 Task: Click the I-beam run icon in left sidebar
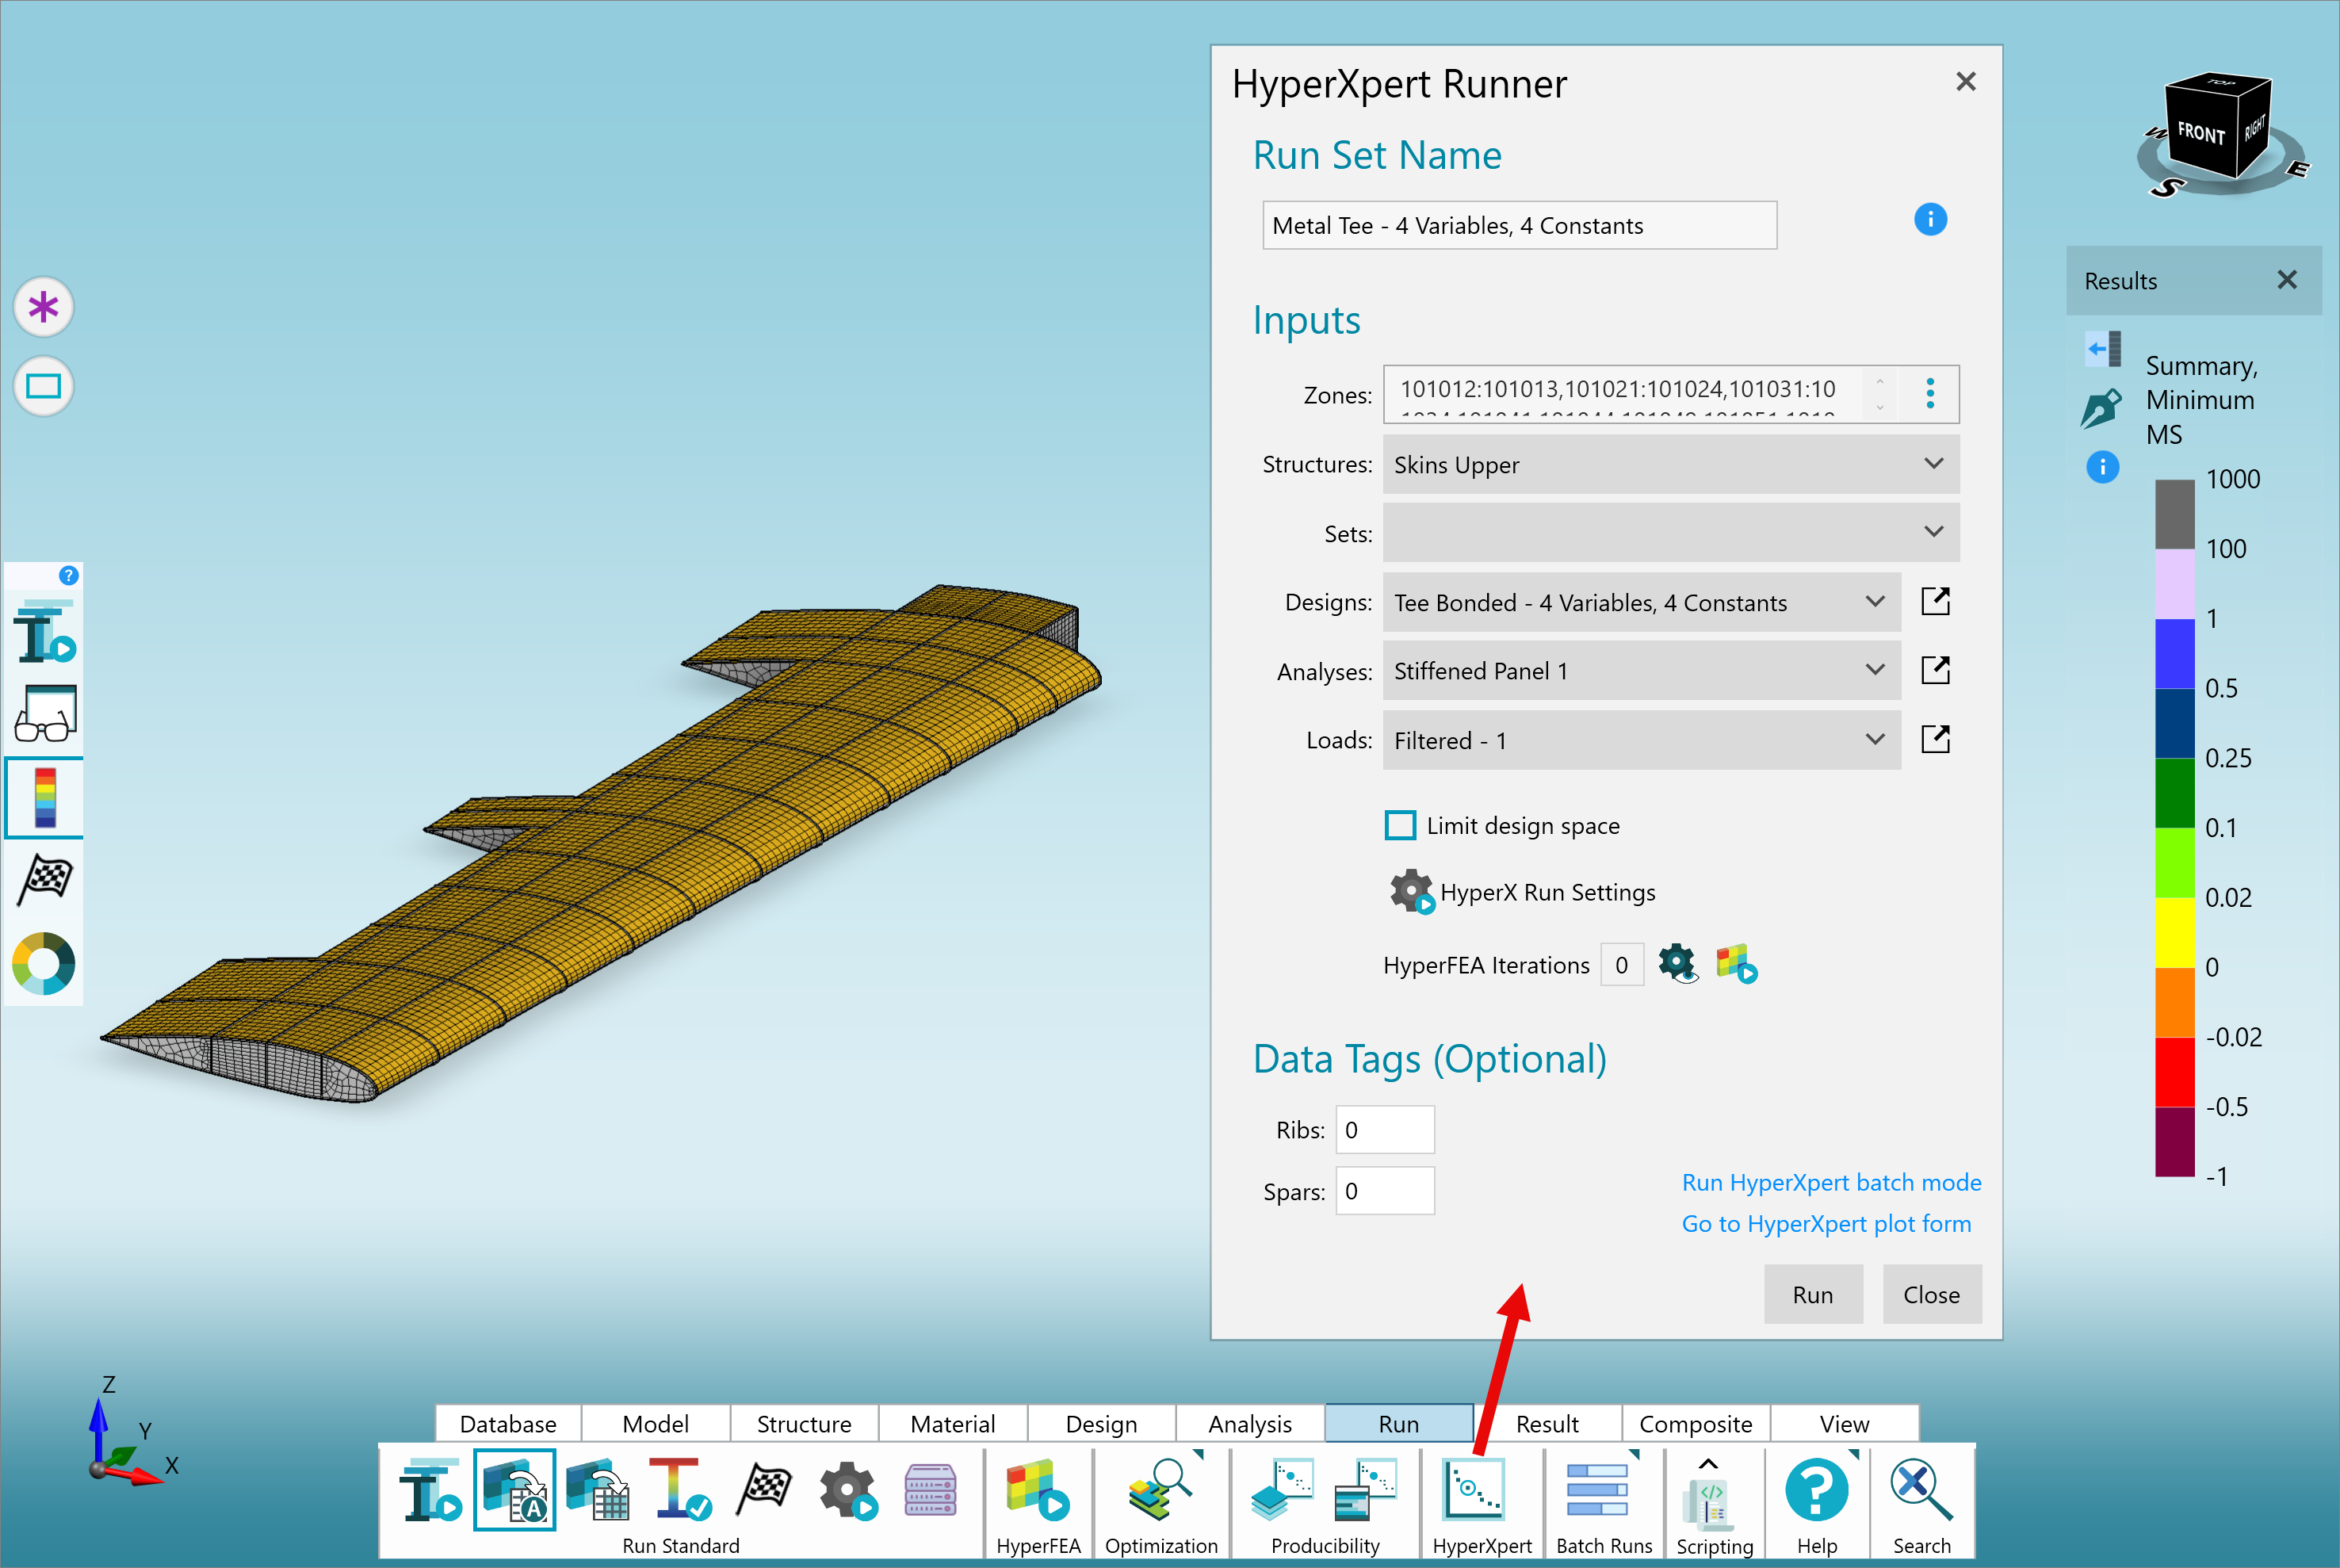tap(45, 632)
